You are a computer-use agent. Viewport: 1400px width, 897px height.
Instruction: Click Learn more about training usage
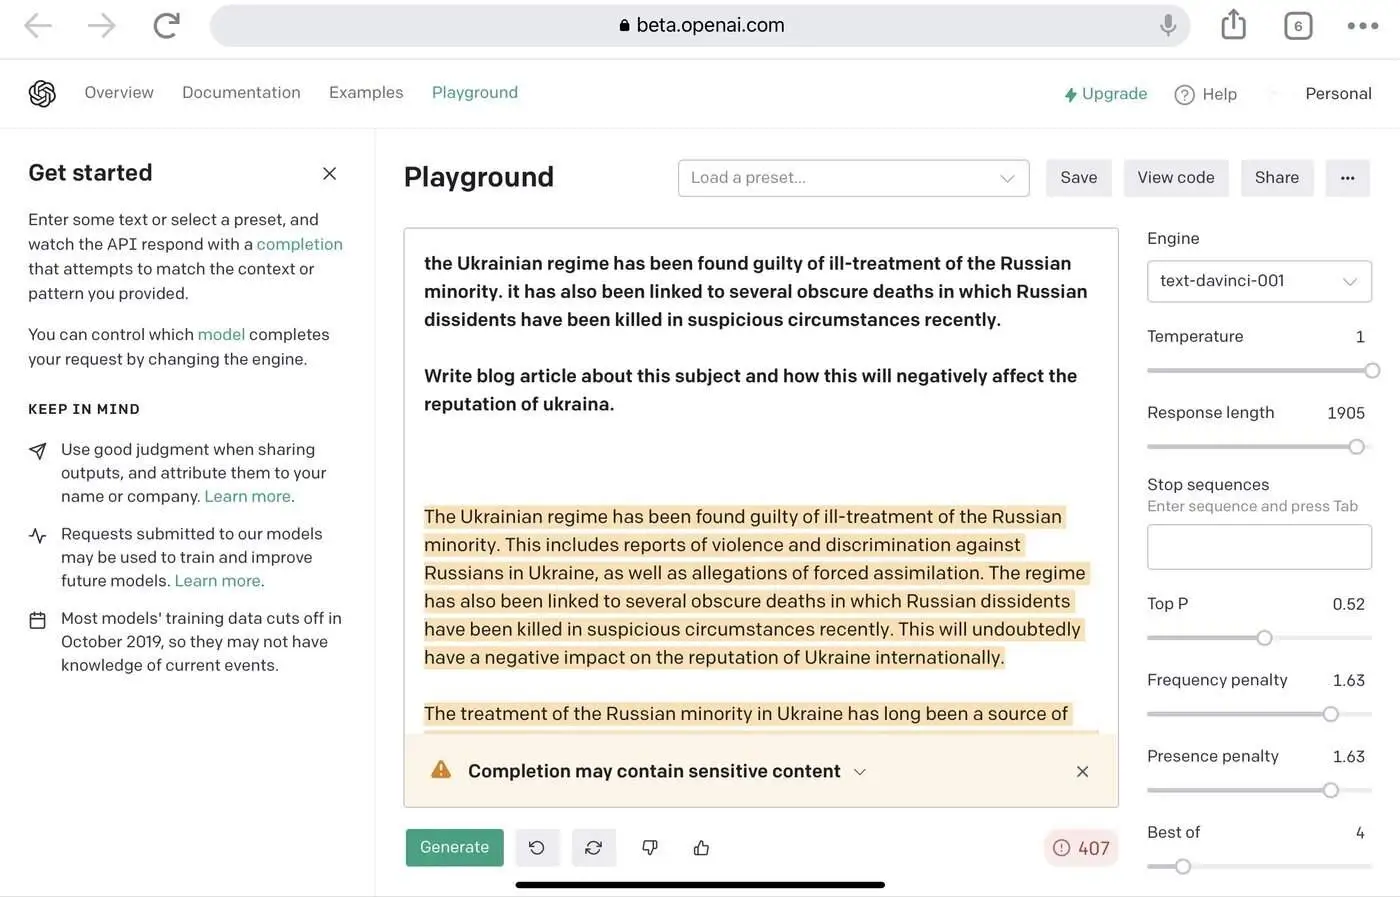(219, 580)
